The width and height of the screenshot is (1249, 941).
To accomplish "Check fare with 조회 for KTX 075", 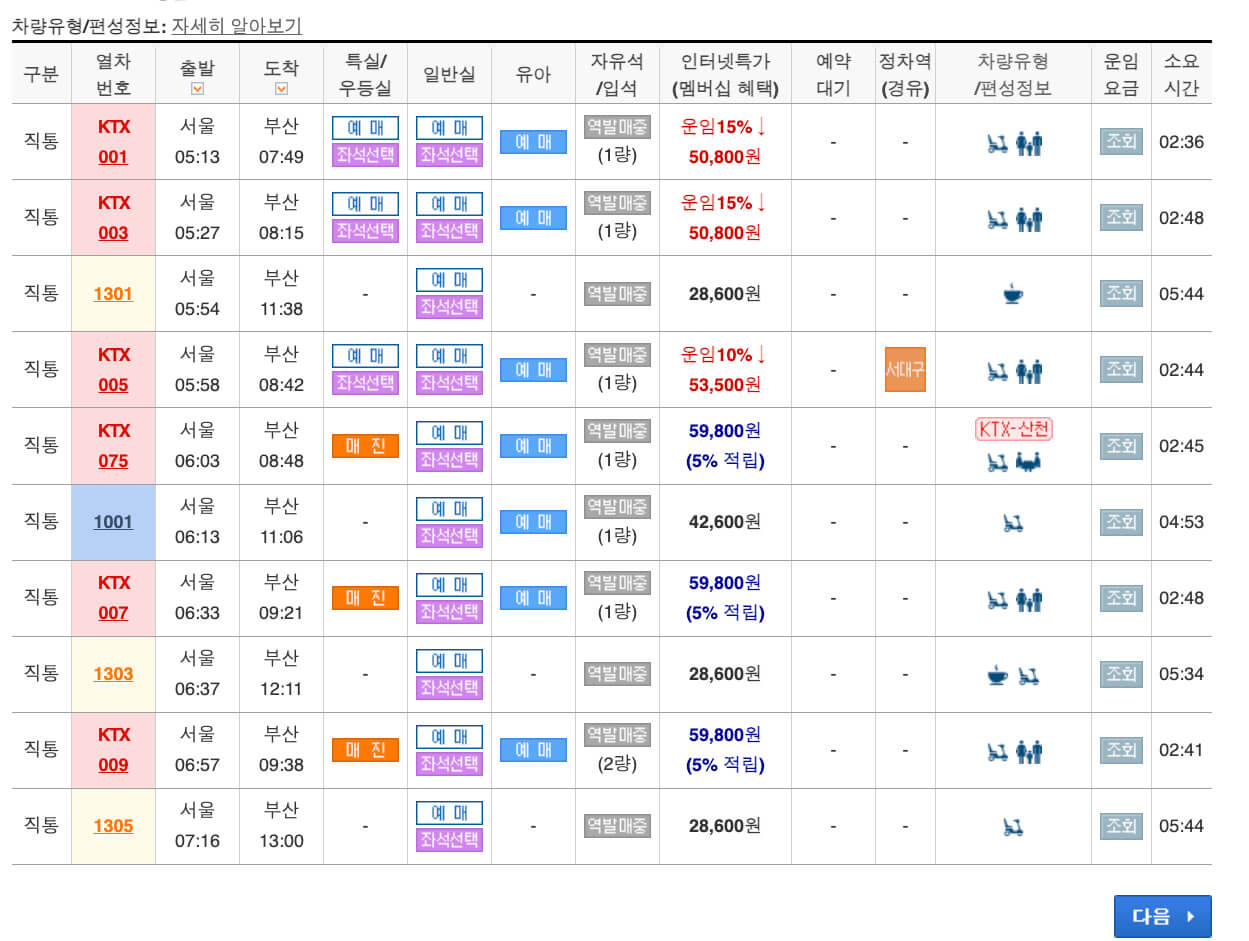I will pyautogui.click(x=1121, y=445).
